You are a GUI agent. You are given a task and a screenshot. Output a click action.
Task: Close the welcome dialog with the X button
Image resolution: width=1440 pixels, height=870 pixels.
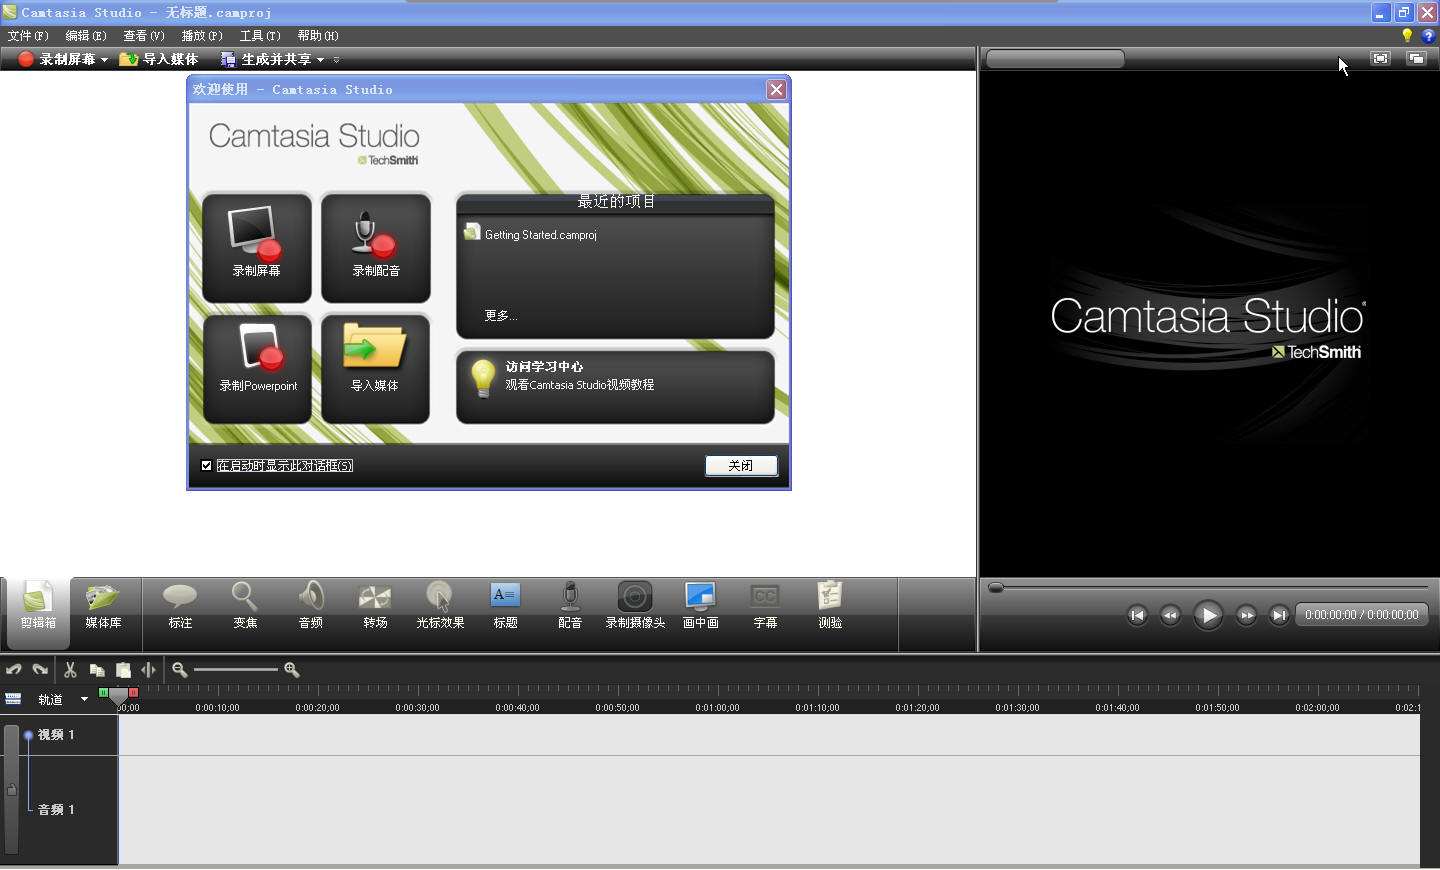point(776,90)
